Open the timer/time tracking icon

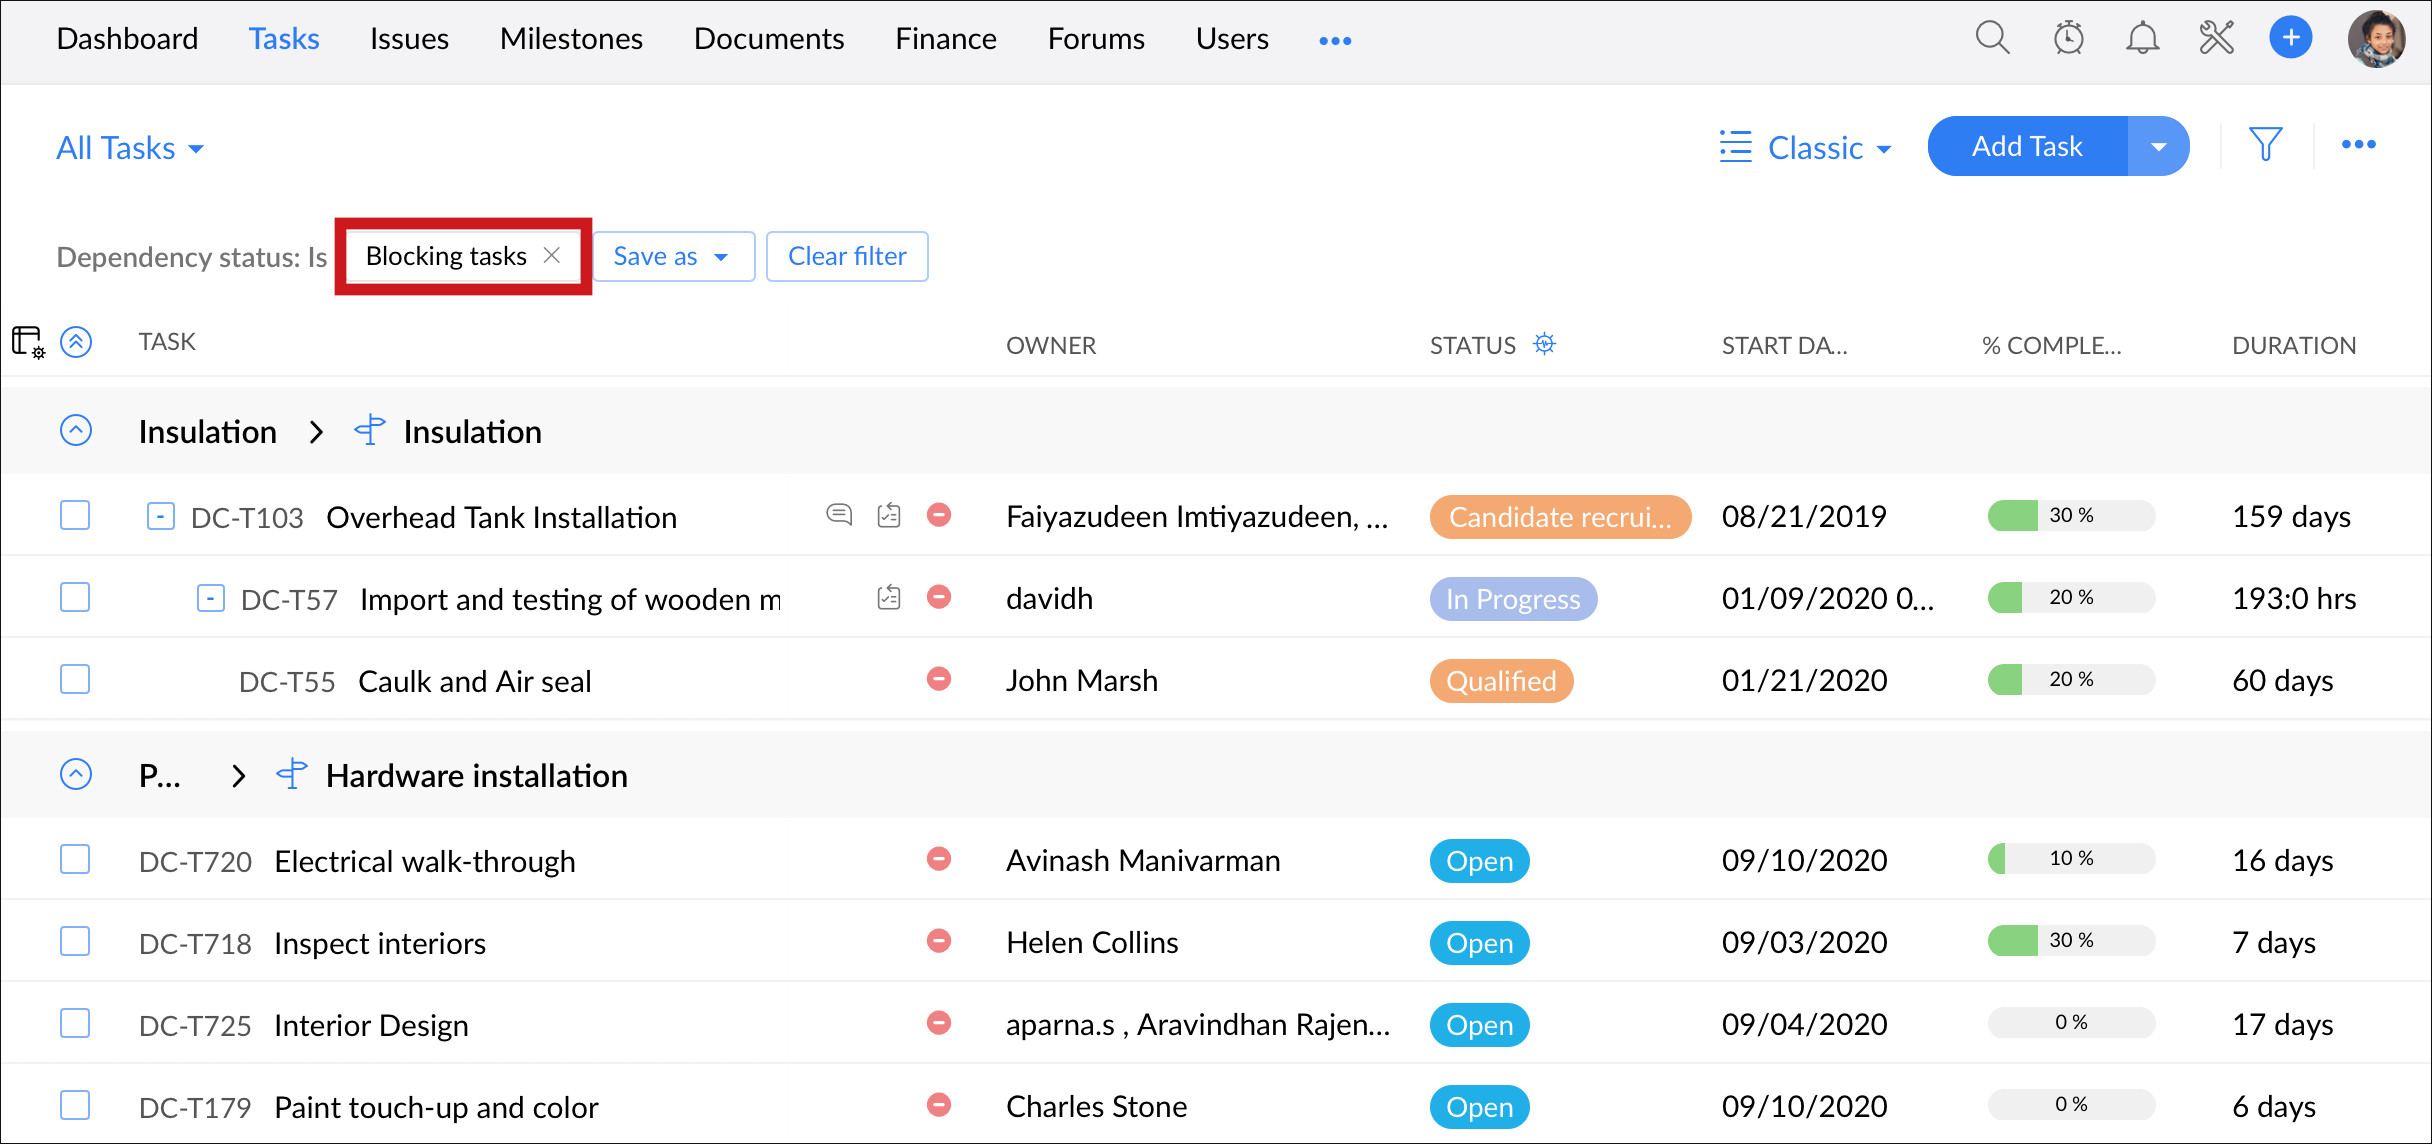(2068, 38)
